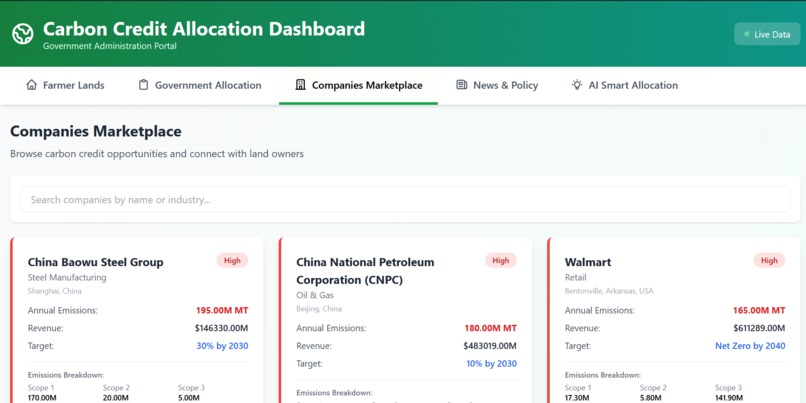Image resolution: width=806 pixels, height=403 pixels.
Task: Click the High badge on China Baowu card
Action: pos(232,261)
